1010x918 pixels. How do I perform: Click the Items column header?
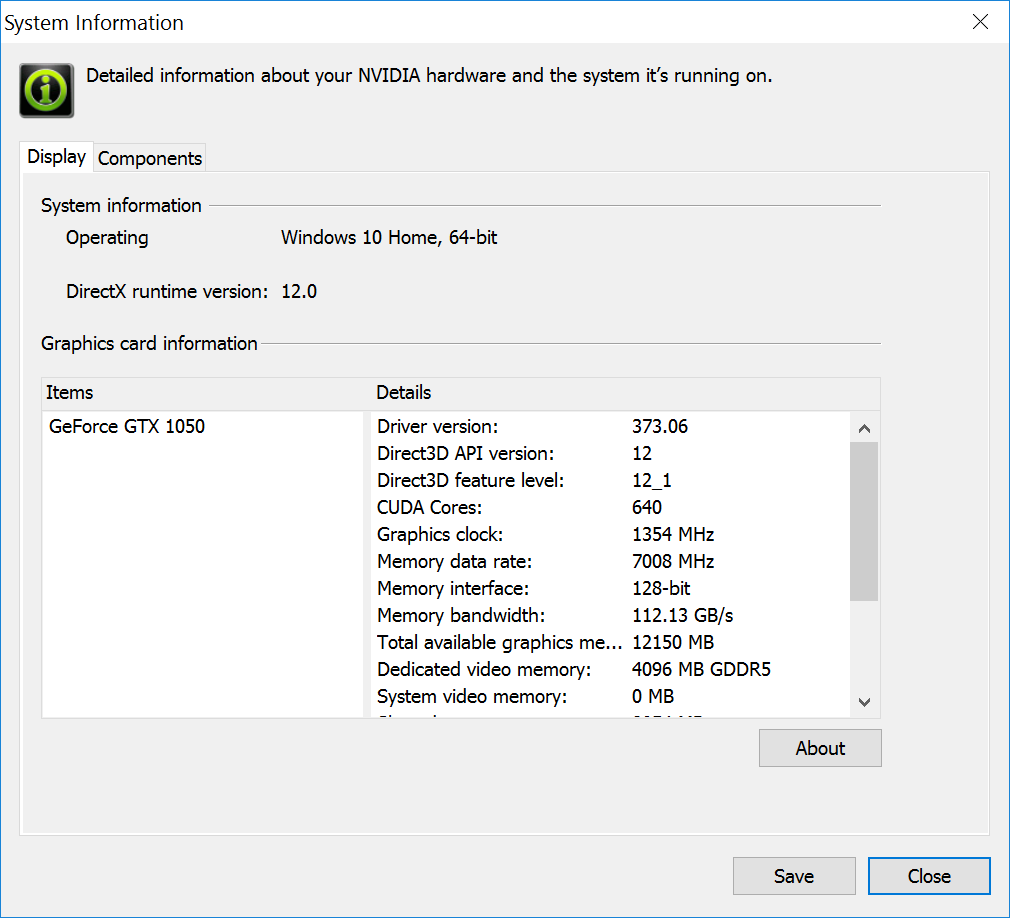(70, 393)
